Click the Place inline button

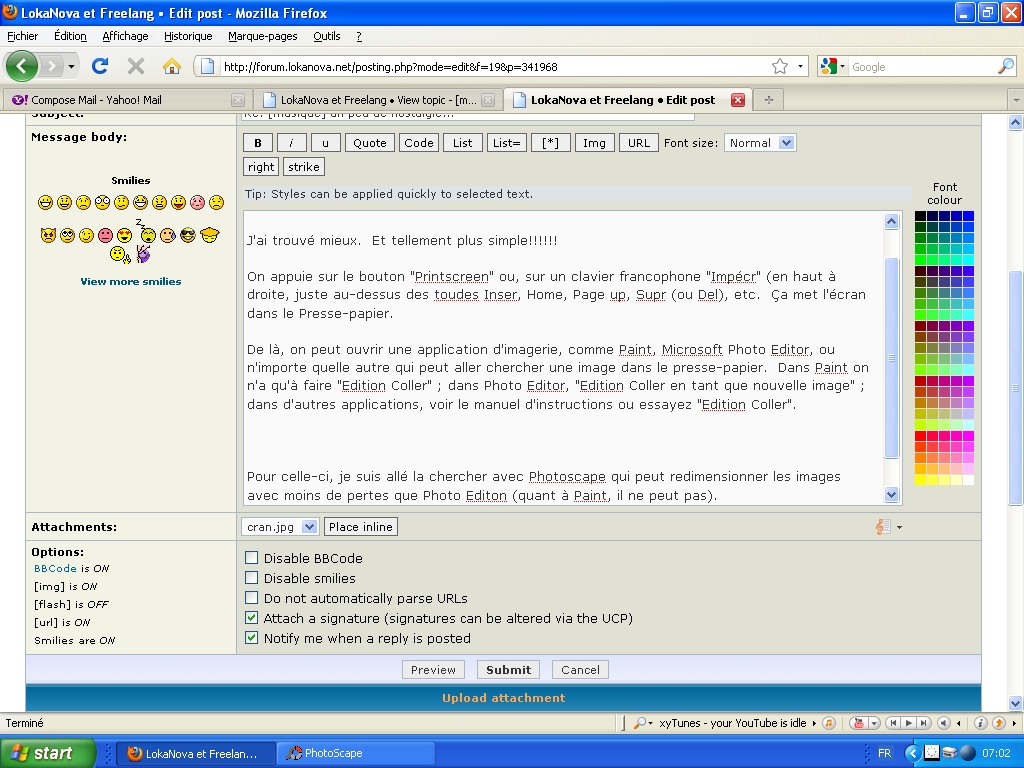point(360,527)
